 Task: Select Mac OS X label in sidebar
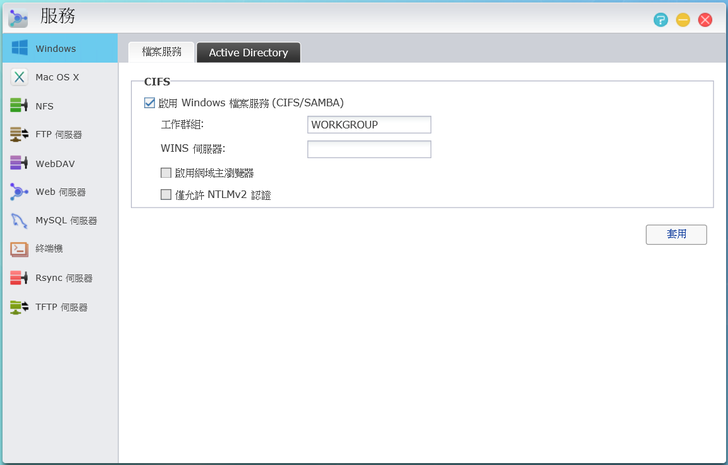coord(57,77)
